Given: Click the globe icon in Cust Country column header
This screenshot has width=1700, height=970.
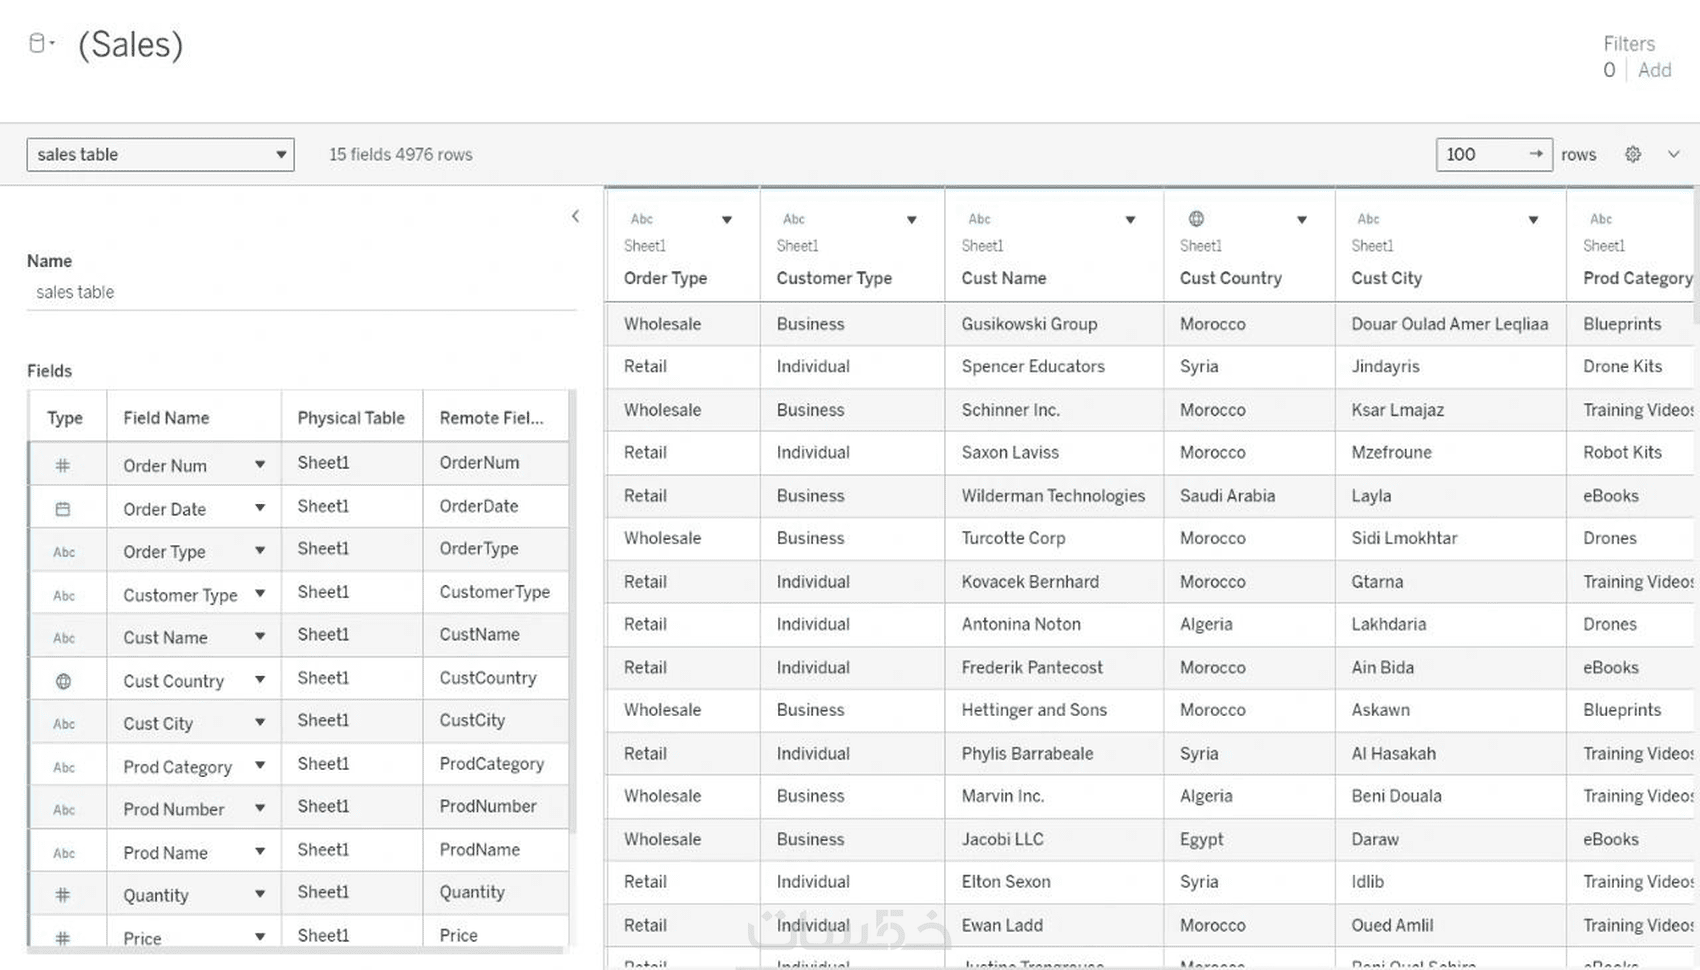Looking at the screenshot, I should click(x=1196, y=219).
